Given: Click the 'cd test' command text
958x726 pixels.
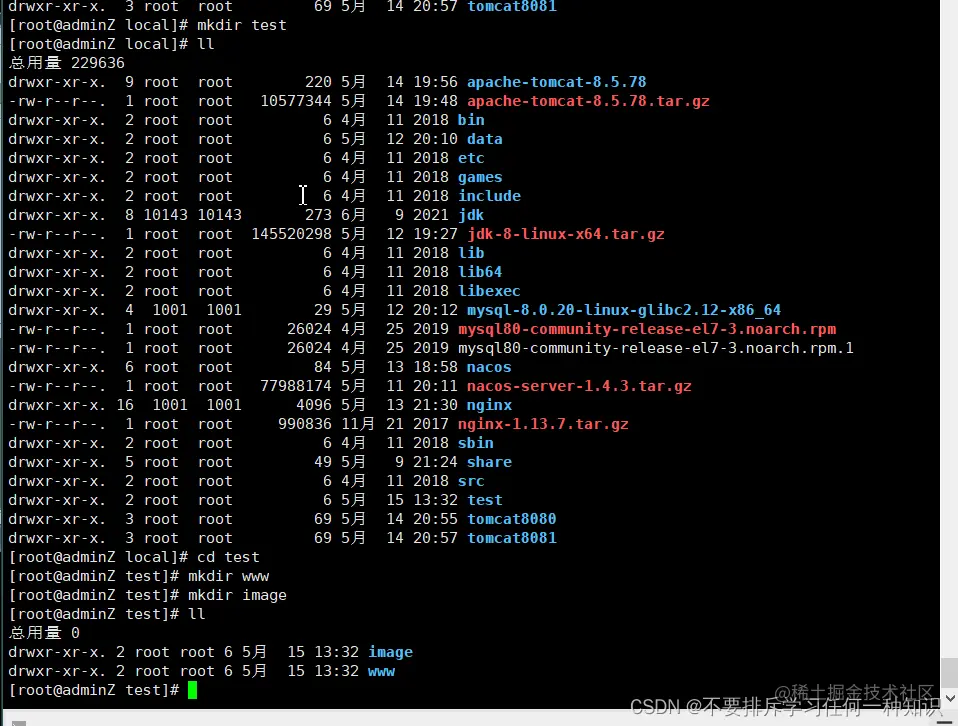Looking at the screenshot, I should click(228, 557).
